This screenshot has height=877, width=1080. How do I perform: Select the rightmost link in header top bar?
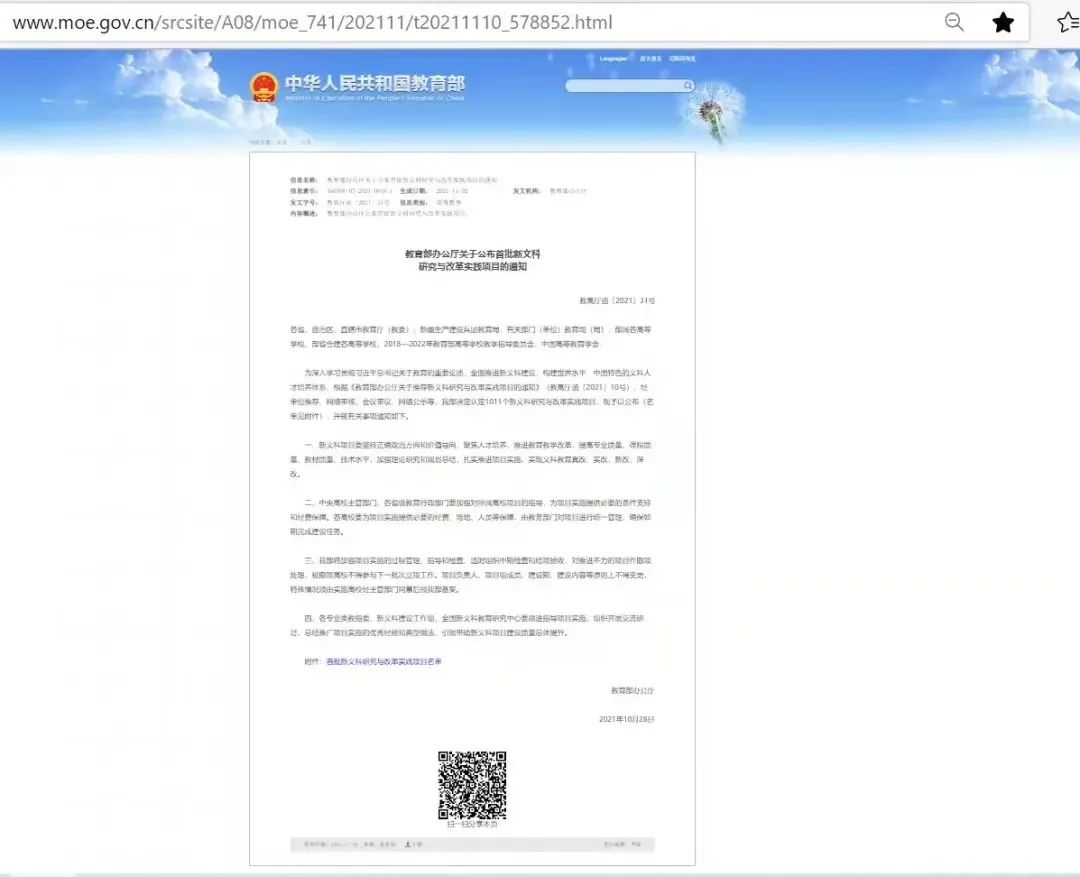(683, 59)
